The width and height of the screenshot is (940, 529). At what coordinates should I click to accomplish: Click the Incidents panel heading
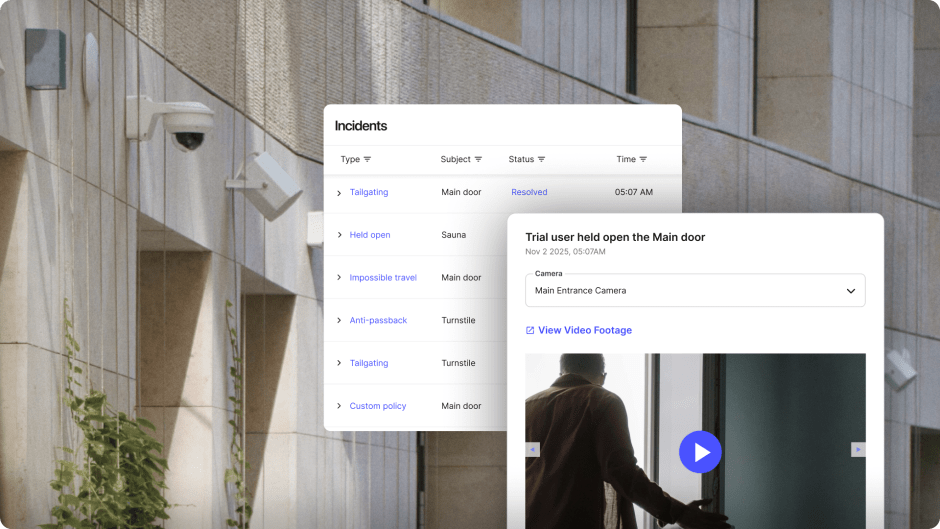point(361,126)
